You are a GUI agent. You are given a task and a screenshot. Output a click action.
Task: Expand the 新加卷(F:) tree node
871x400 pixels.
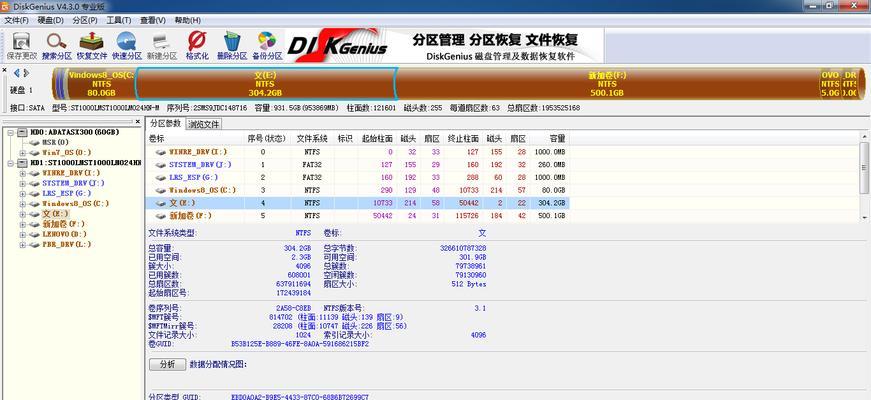[x=23, y=224]
